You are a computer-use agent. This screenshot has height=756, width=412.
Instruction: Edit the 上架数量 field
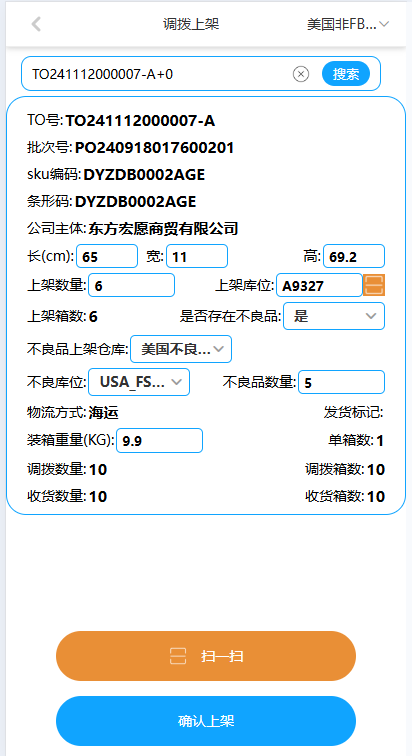pyautogui.click(x=132, y=285)
